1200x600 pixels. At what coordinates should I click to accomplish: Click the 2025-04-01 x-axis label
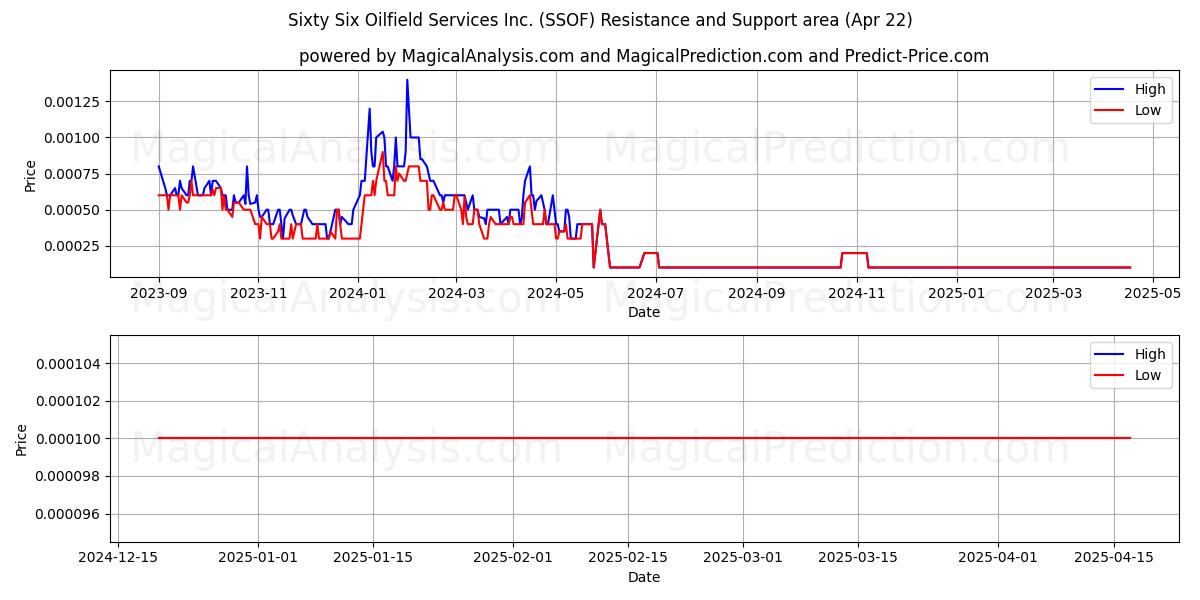coord(998,559)
